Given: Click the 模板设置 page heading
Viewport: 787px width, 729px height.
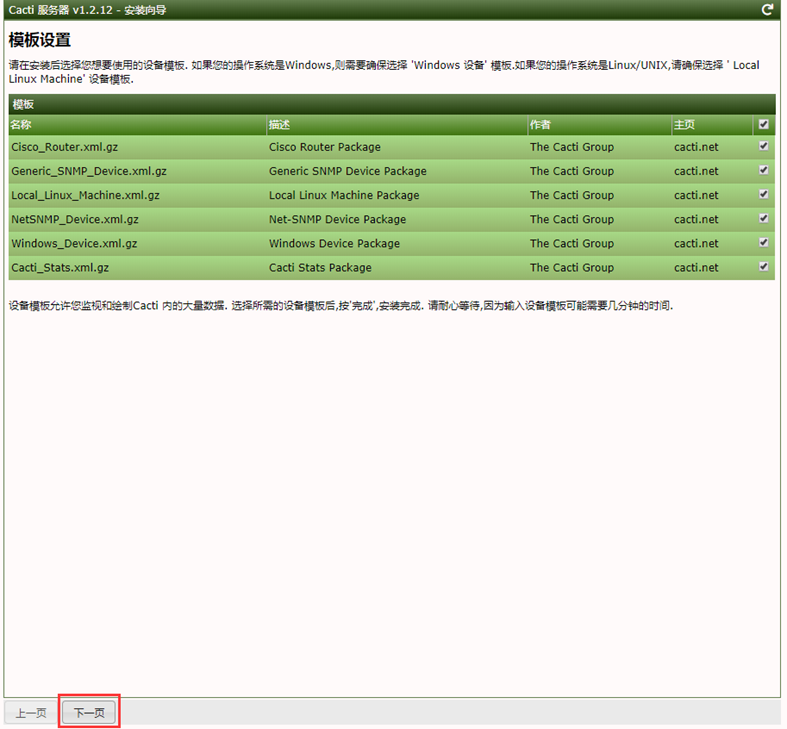Looking at the screenshot, I should pyautogui.click(x=40, y=40).
